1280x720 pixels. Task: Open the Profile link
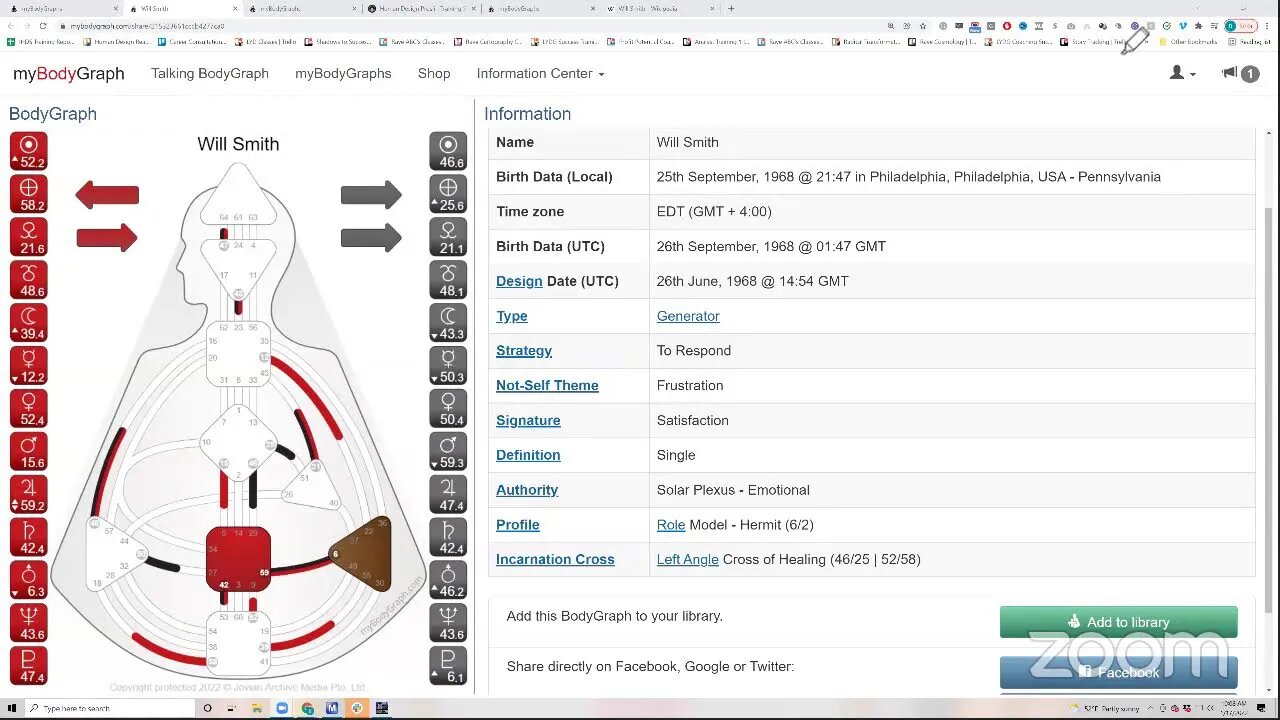click(518, 525)
